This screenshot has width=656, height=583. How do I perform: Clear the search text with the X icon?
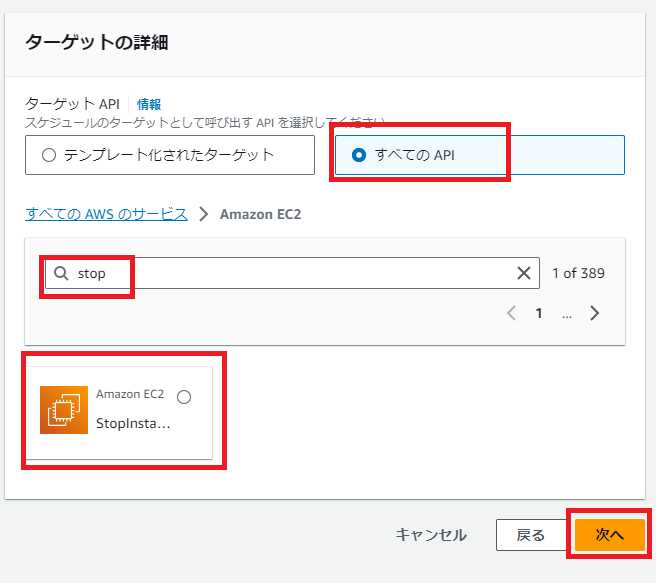coord(523,274)
